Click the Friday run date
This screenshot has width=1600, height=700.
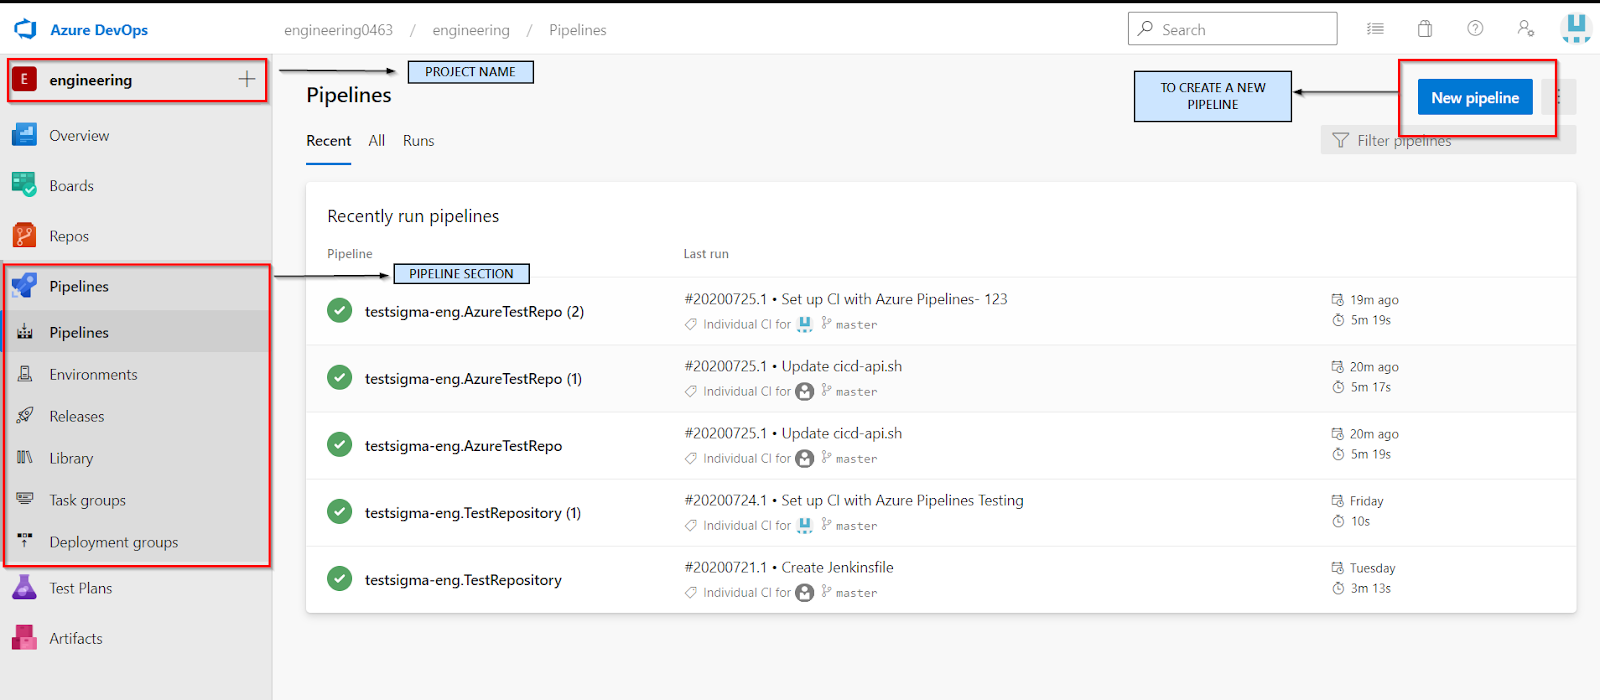point(1366,501)
